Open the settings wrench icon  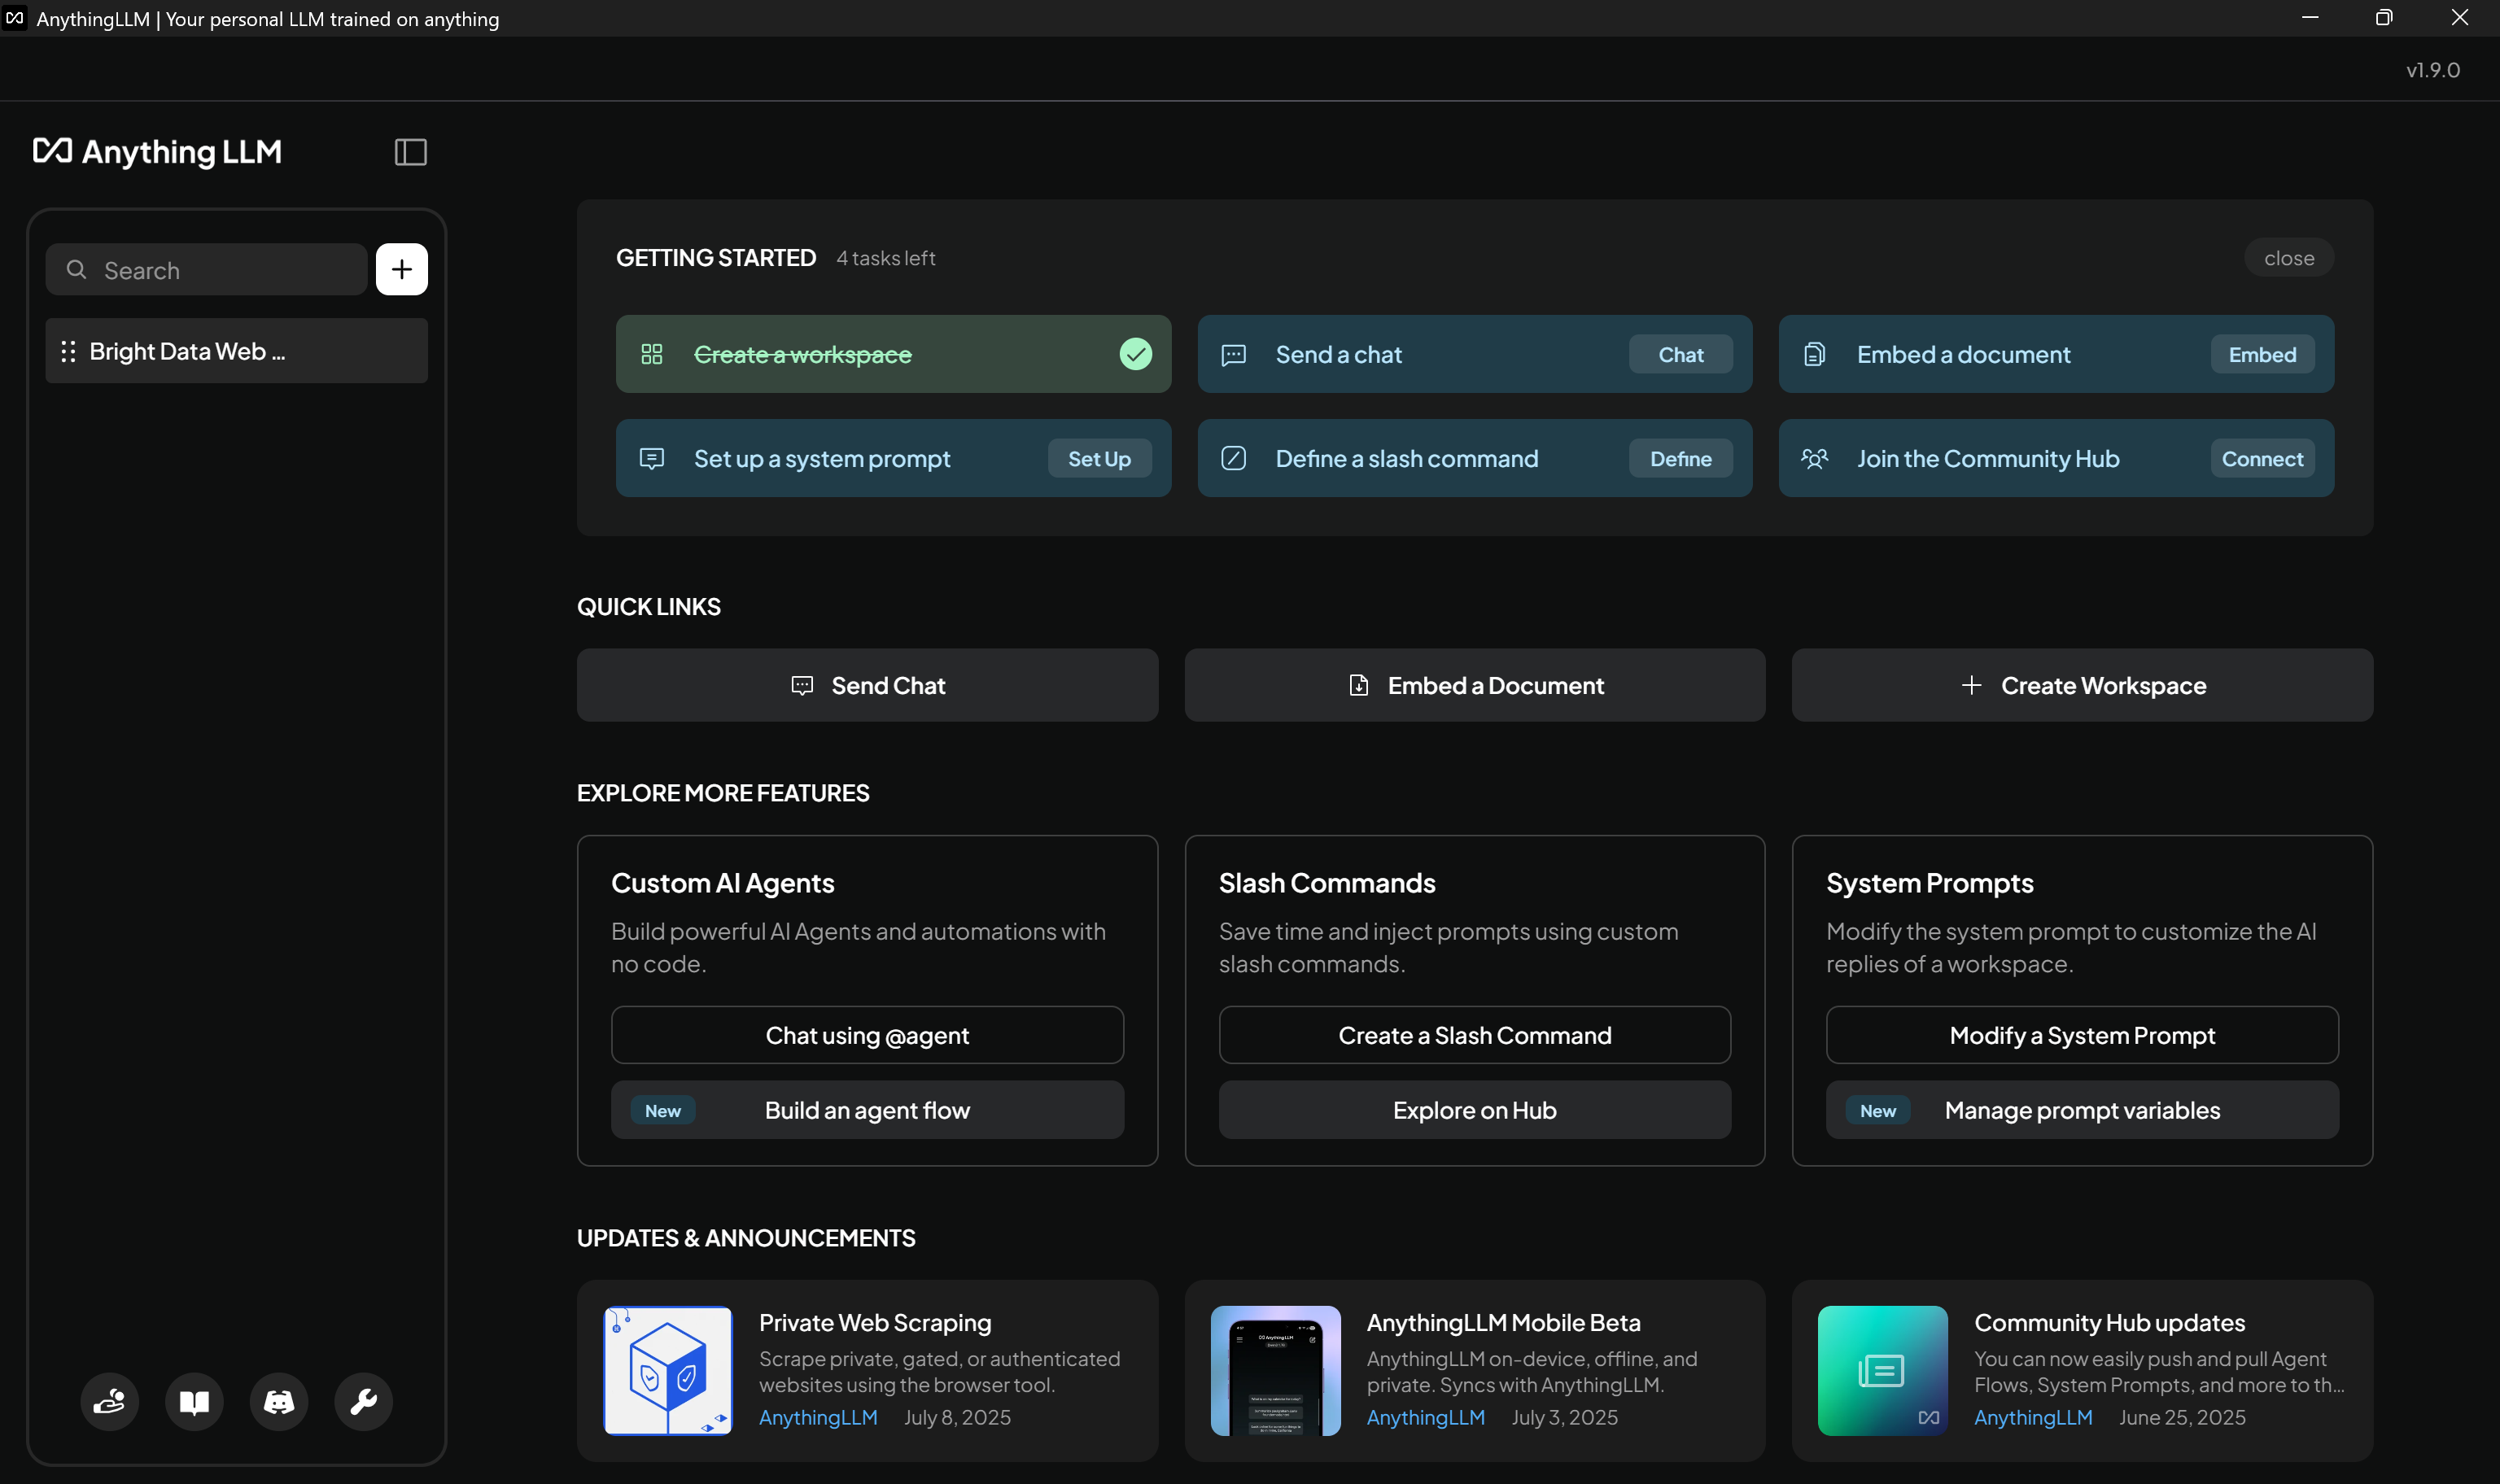point(362,1401)
